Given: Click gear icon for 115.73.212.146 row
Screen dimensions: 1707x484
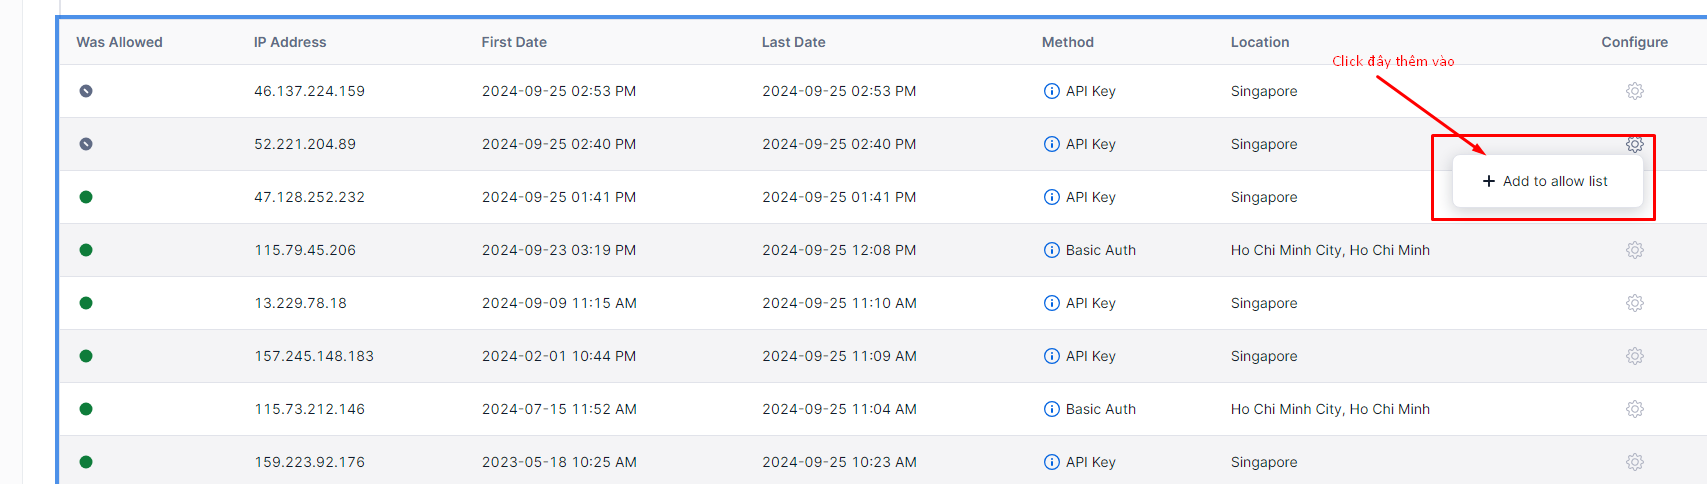Looking at the screenshot, I should coord(1634,409).
